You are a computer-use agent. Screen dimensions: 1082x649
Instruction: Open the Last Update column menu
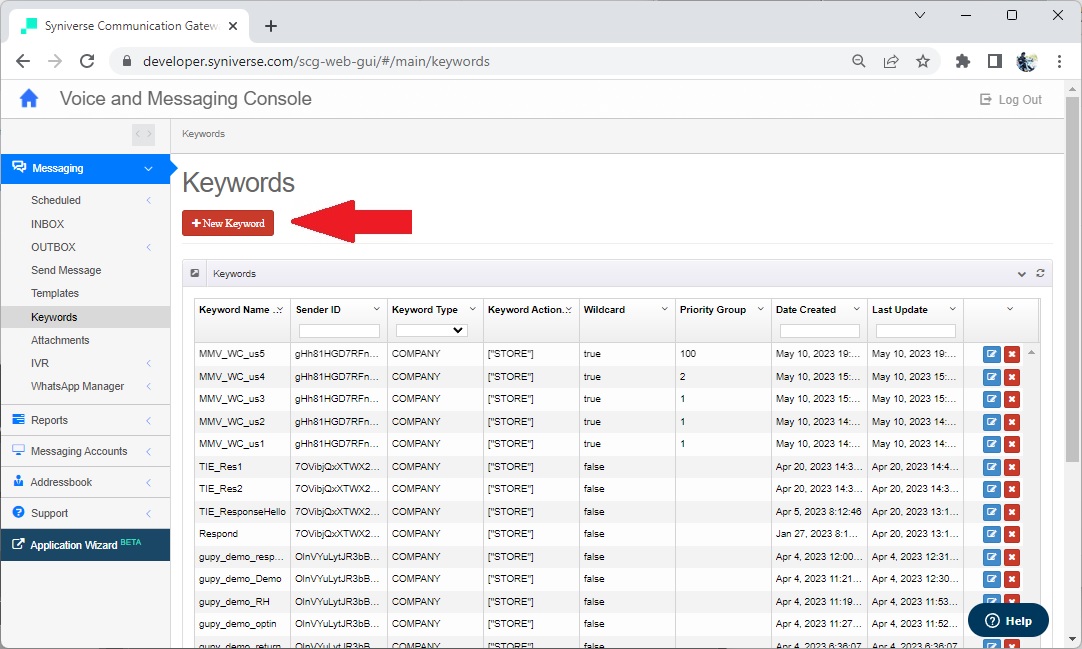(x=952, y=309)
